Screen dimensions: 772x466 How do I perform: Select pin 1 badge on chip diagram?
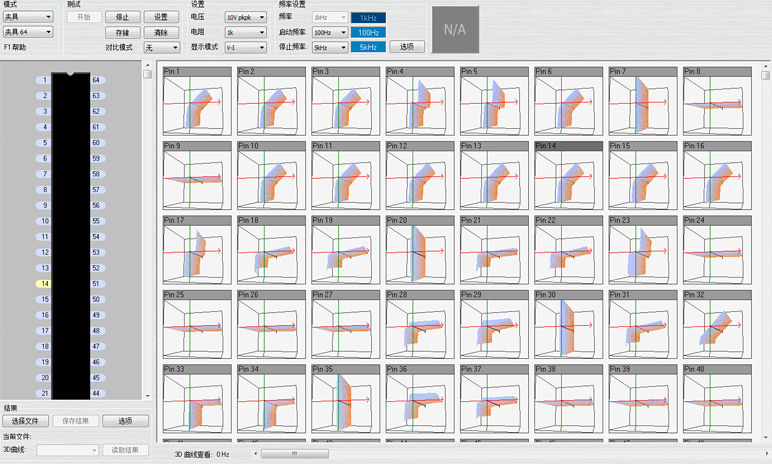click(45, 79)
